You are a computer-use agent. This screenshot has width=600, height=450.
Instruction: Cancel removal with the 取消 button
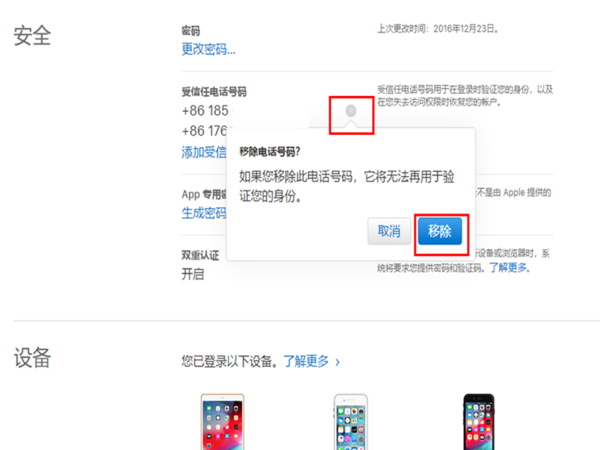[x=389, y=231]
